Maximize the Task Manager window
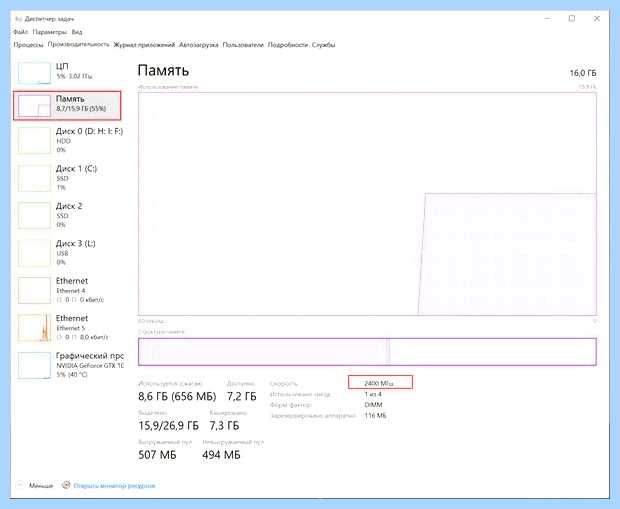 [572, 19]
